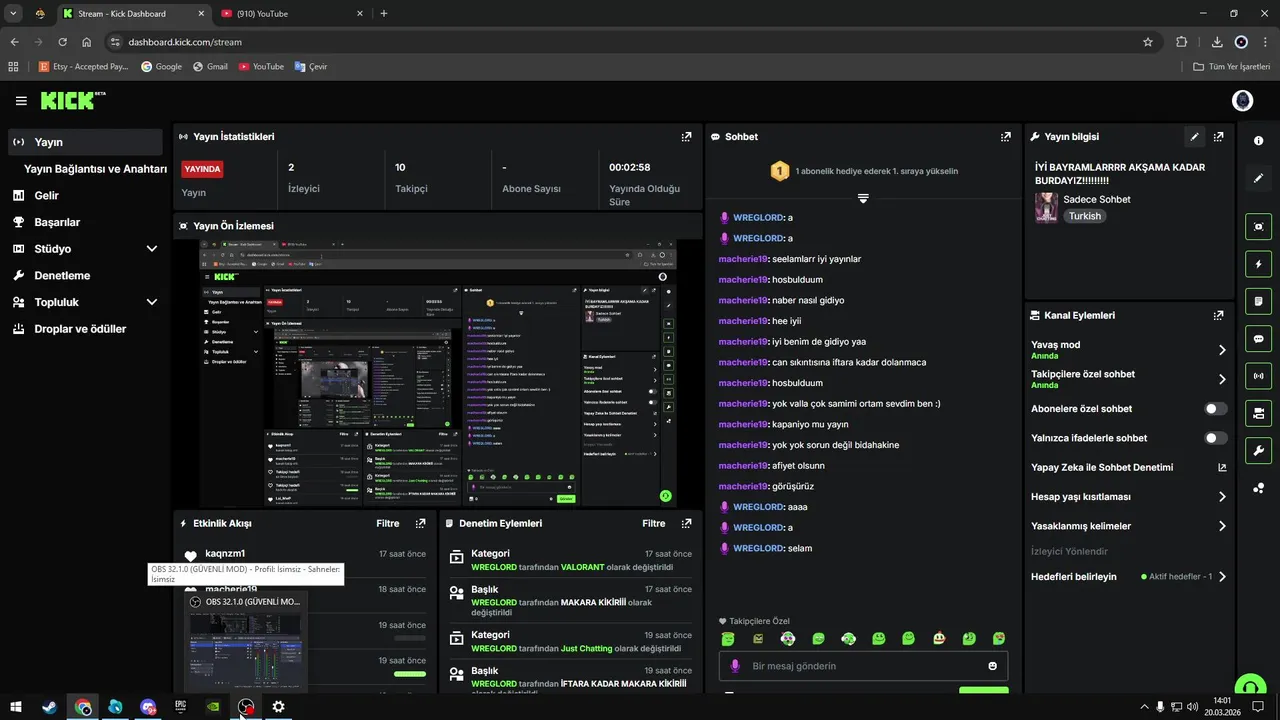
Task: Open Takipçilere özel sohbet settings arrow
Action: click(1222, 379)
